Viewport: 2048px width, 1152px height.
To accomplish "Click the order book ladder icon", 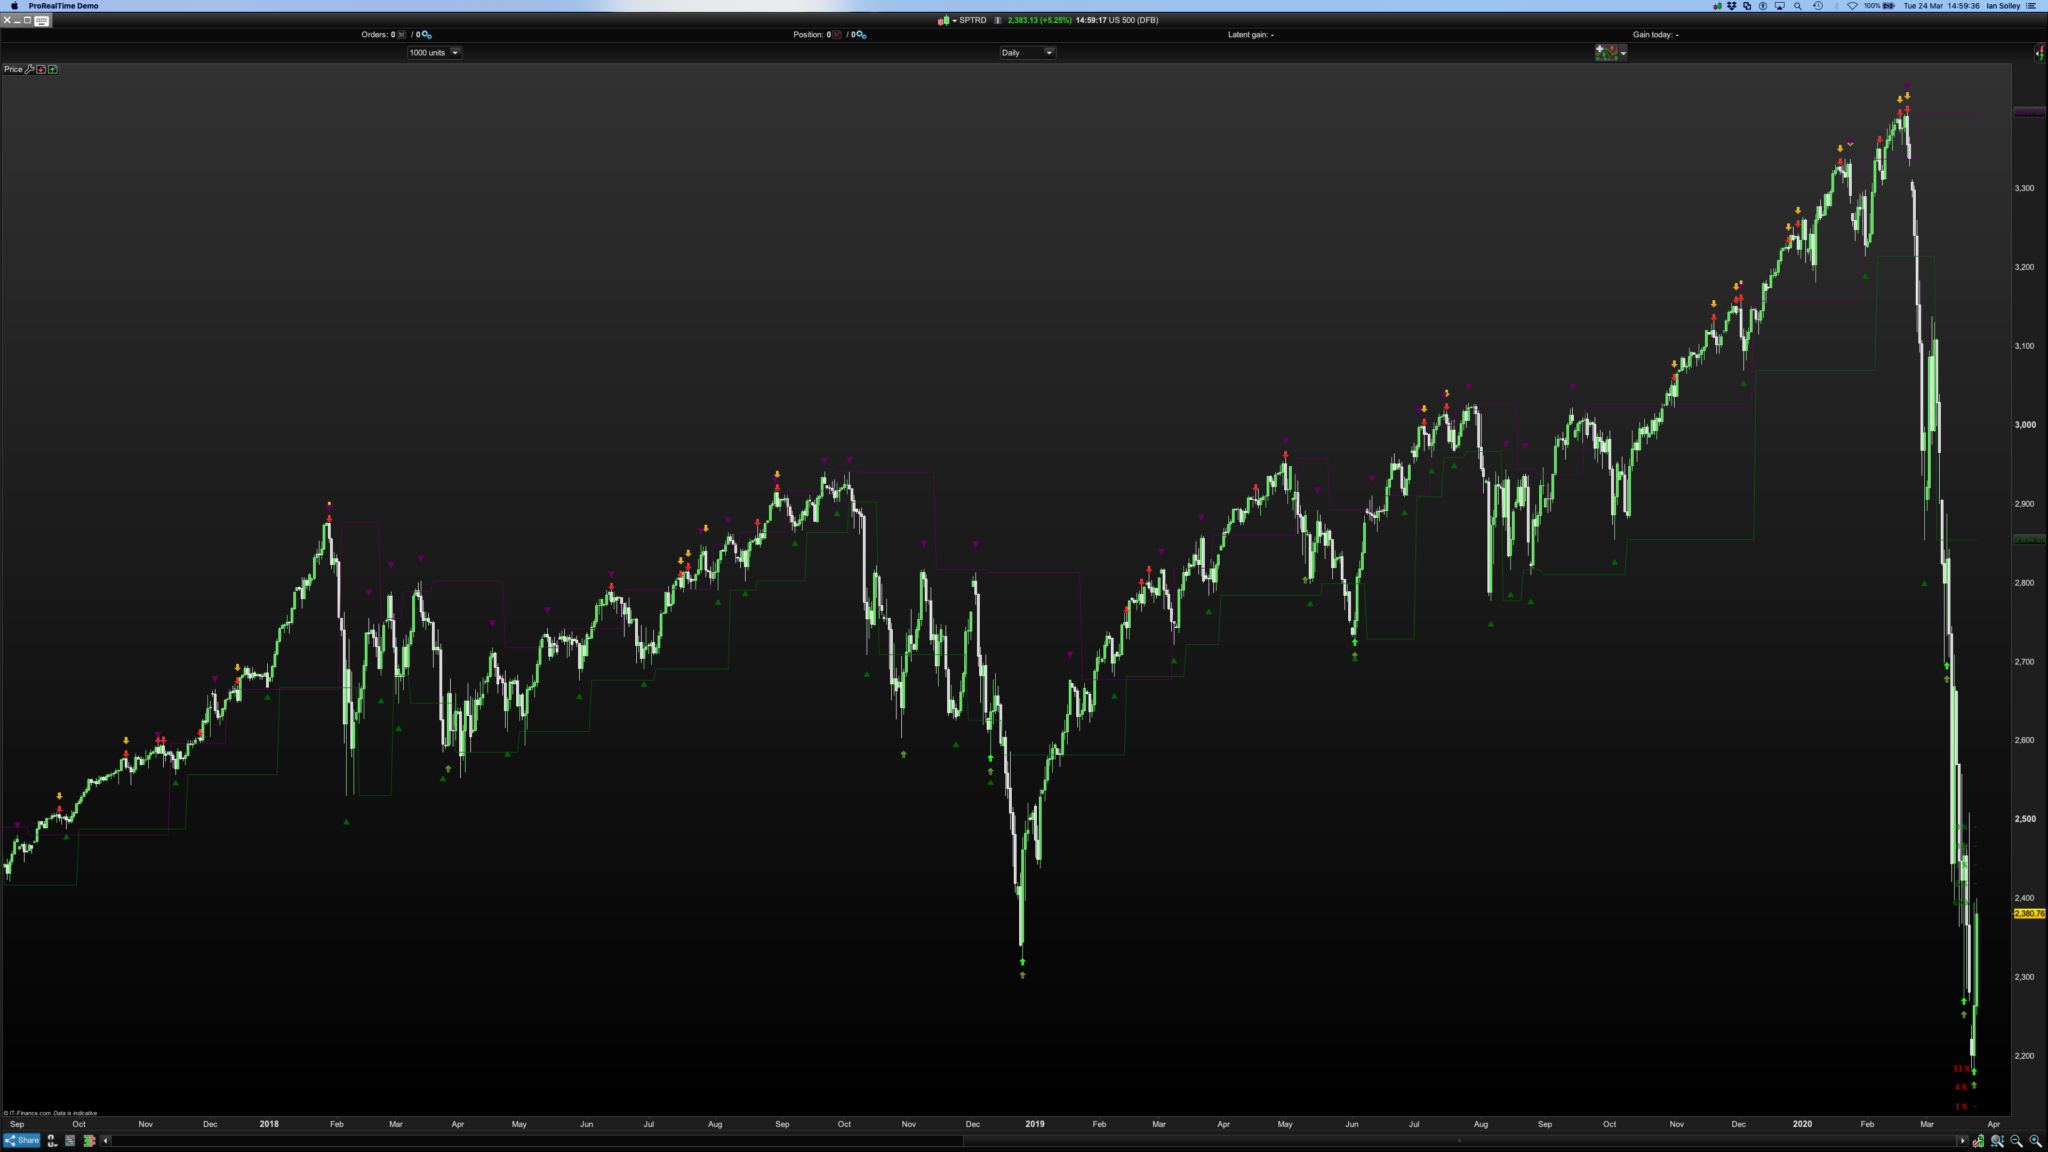I will (89, 1140).
